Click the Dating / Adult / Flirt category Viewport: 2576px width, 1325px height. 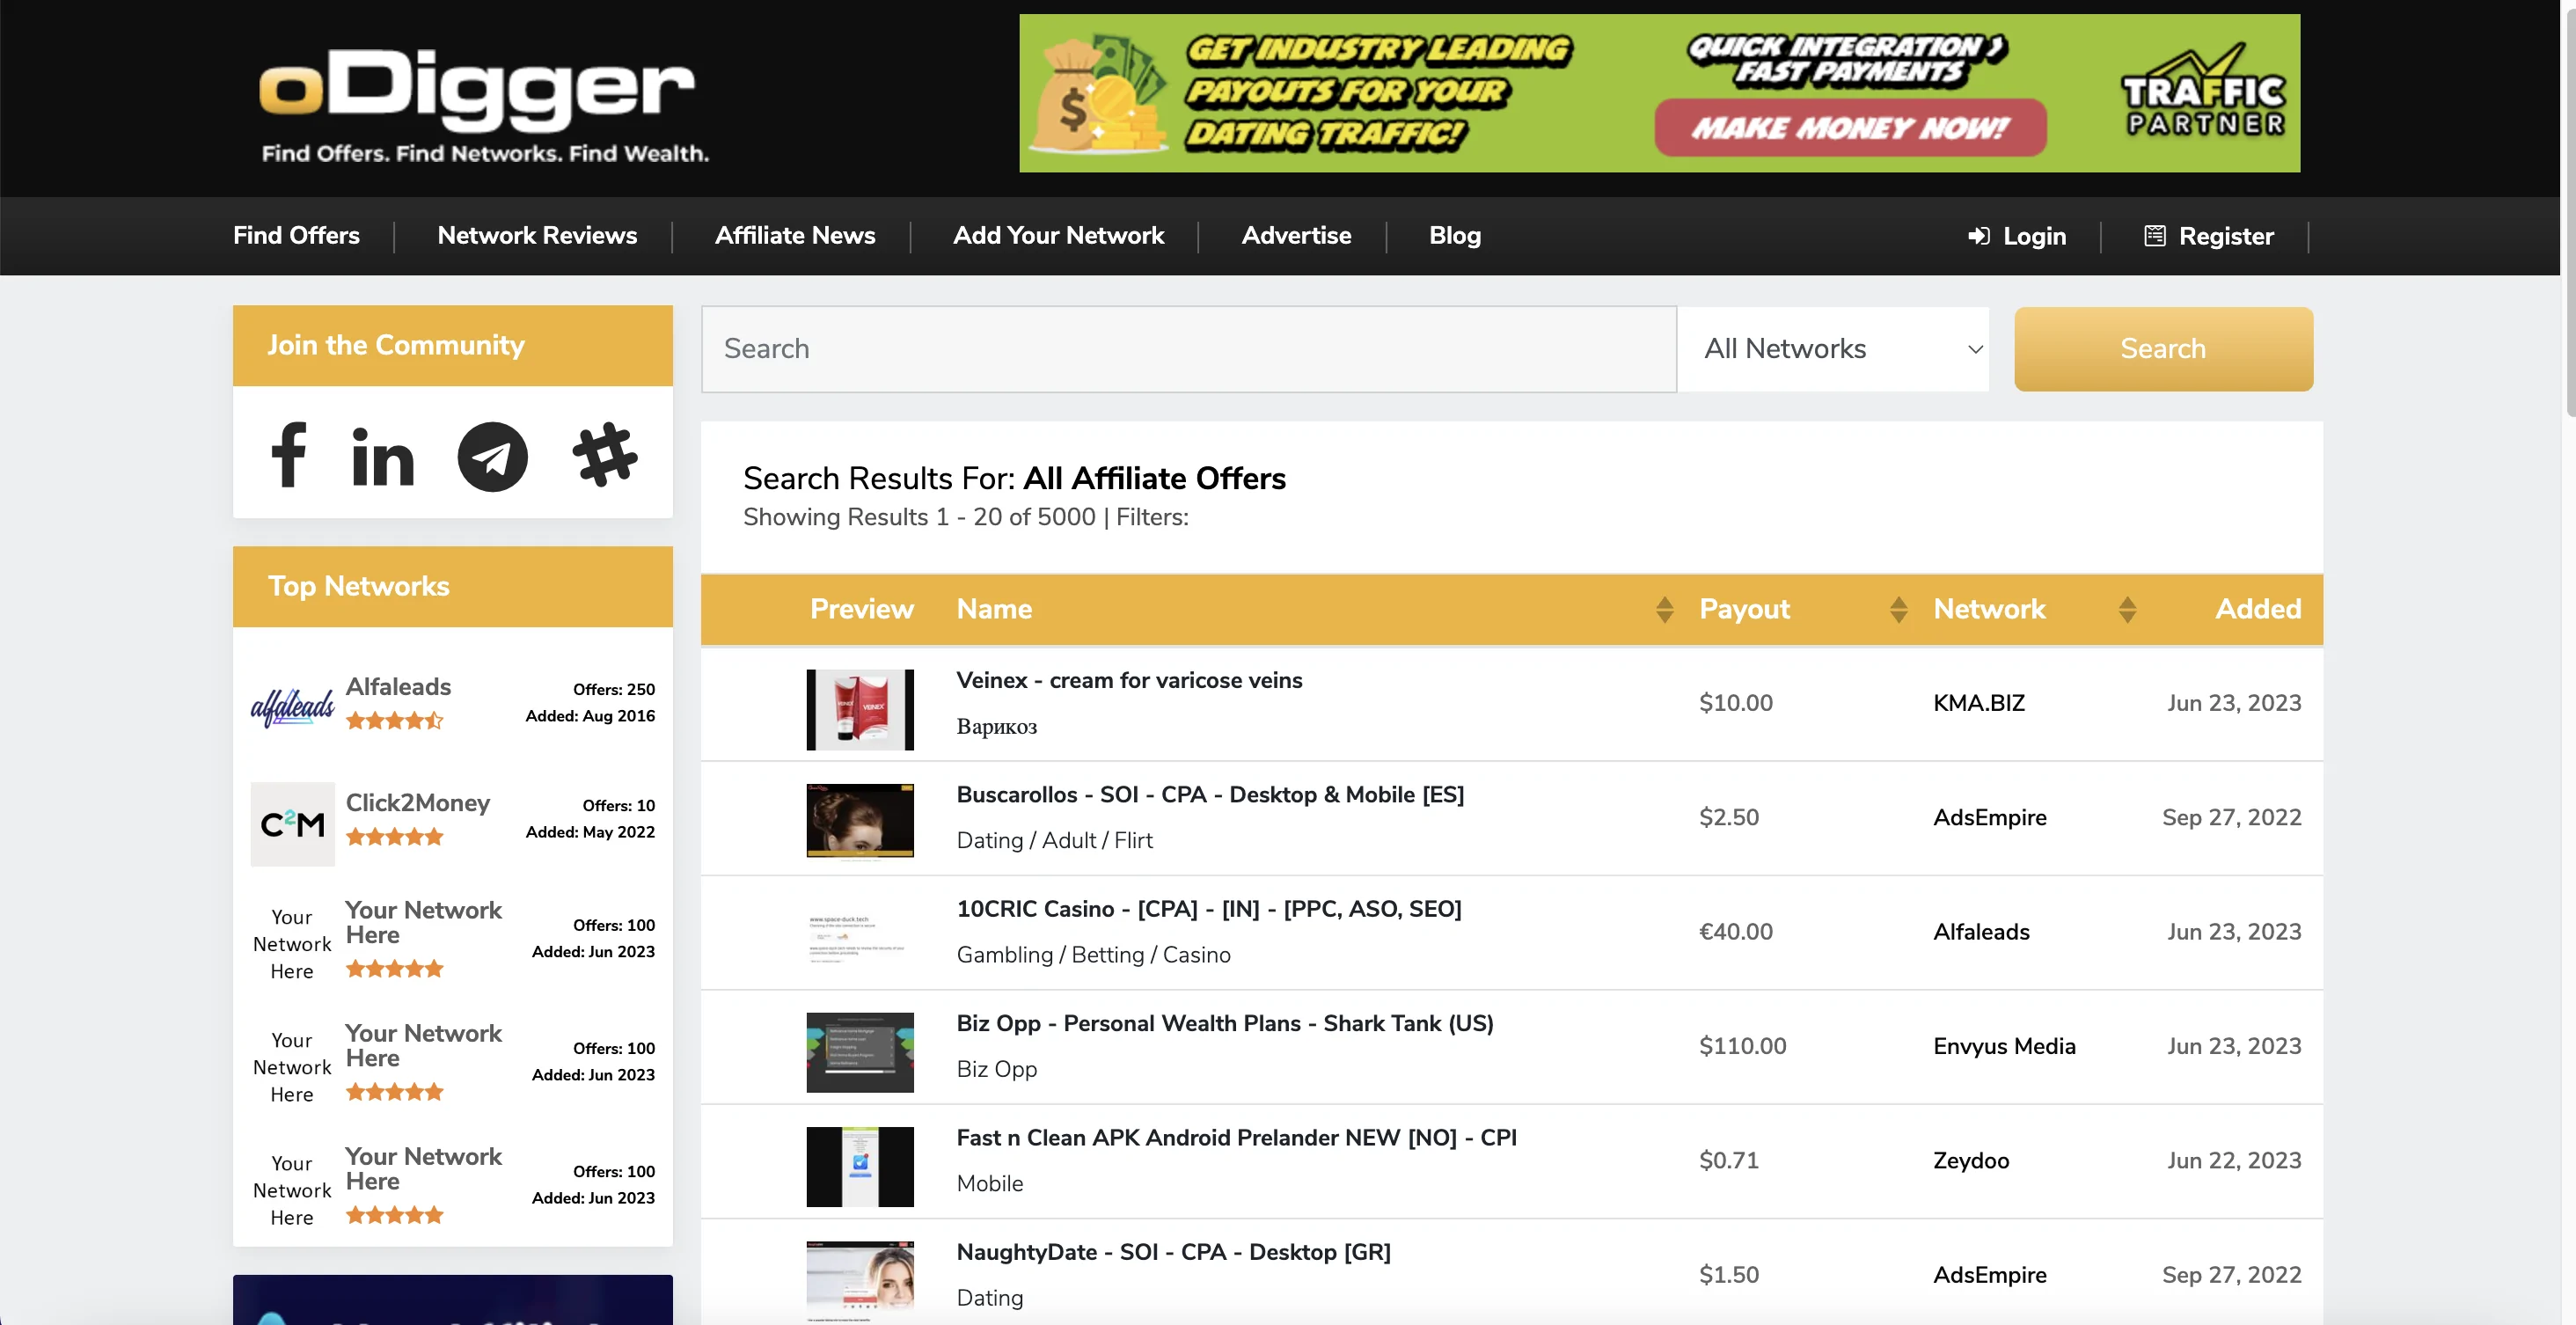1054,841
